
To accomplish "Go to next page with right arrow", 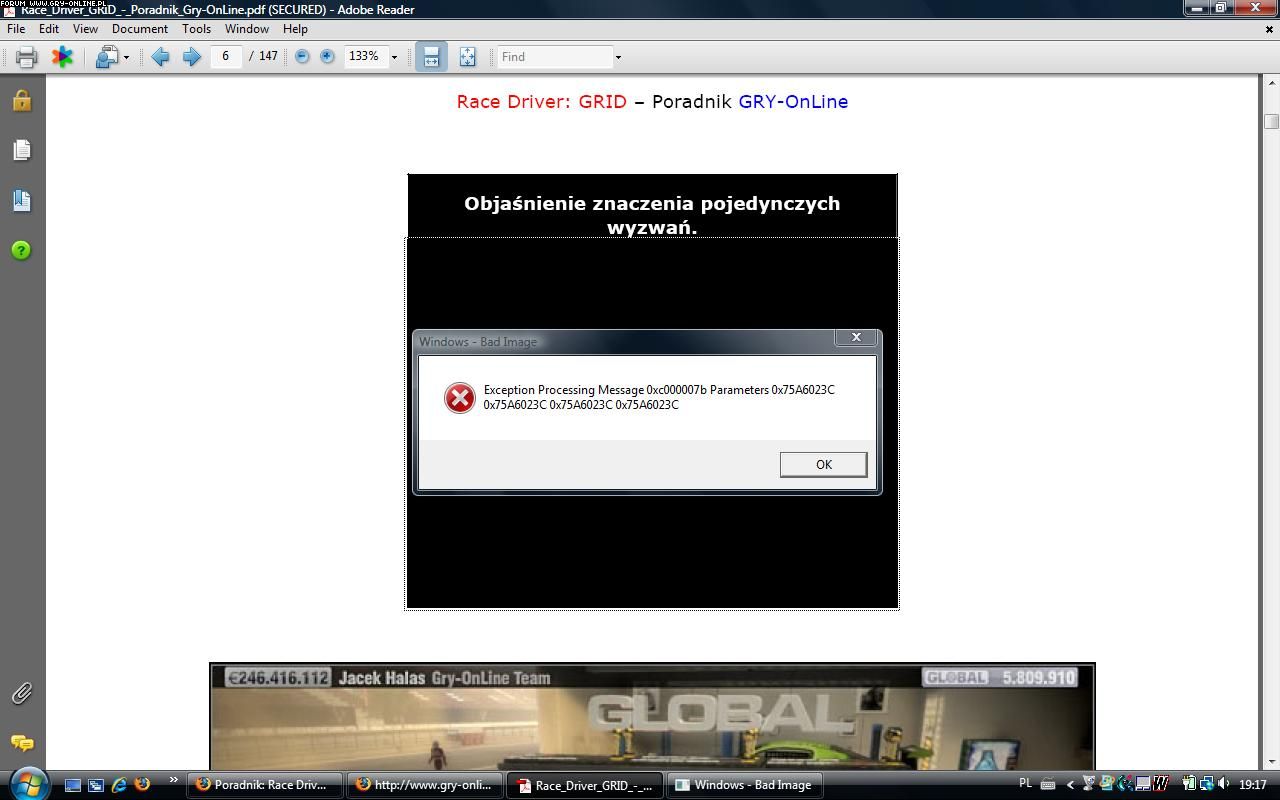I will [x=191, y=57].
